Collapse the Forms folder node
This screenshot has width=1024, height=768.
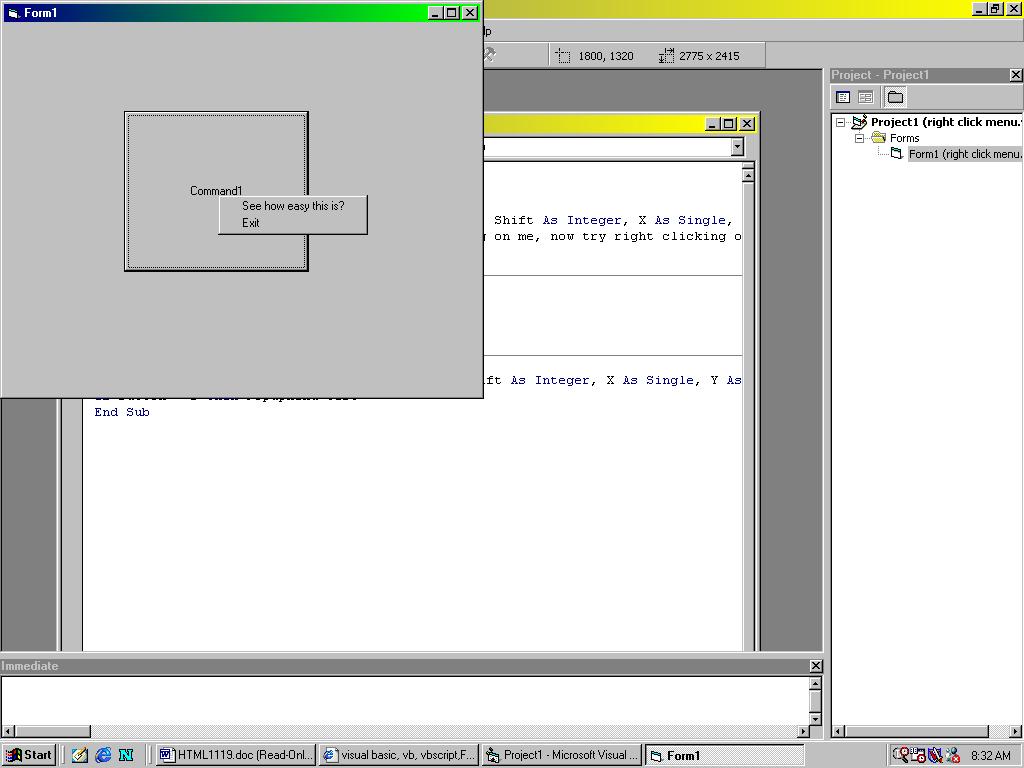859,138
